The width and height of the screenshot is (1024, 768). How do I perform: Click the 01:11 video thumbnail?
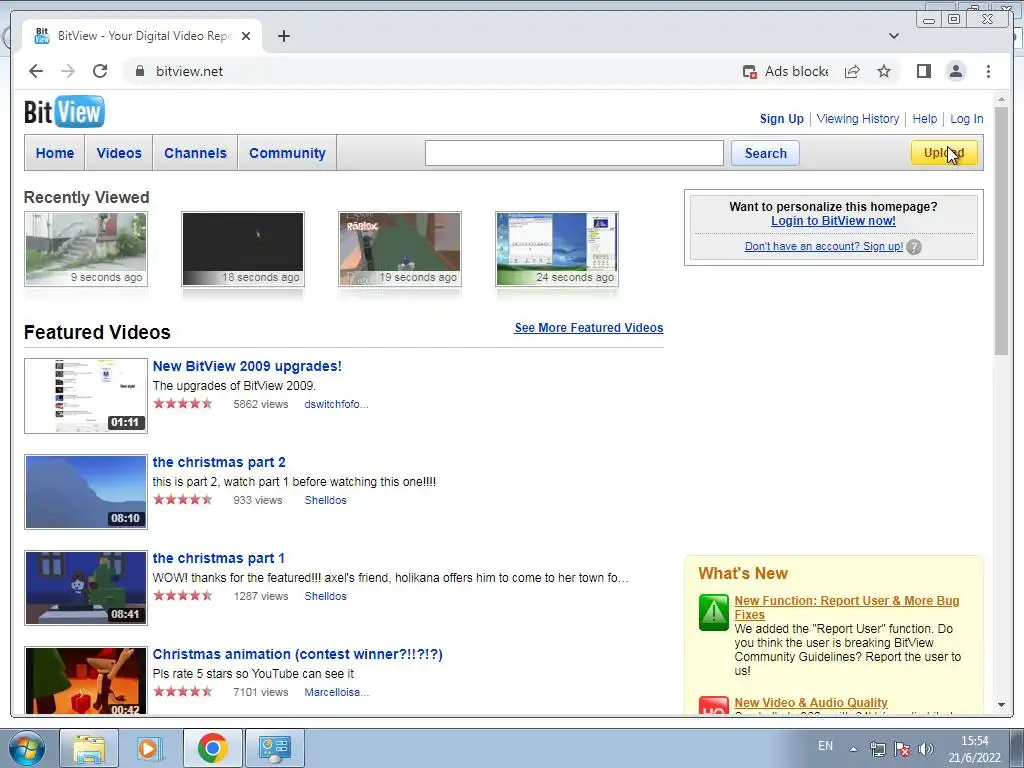tap(86, 396)
